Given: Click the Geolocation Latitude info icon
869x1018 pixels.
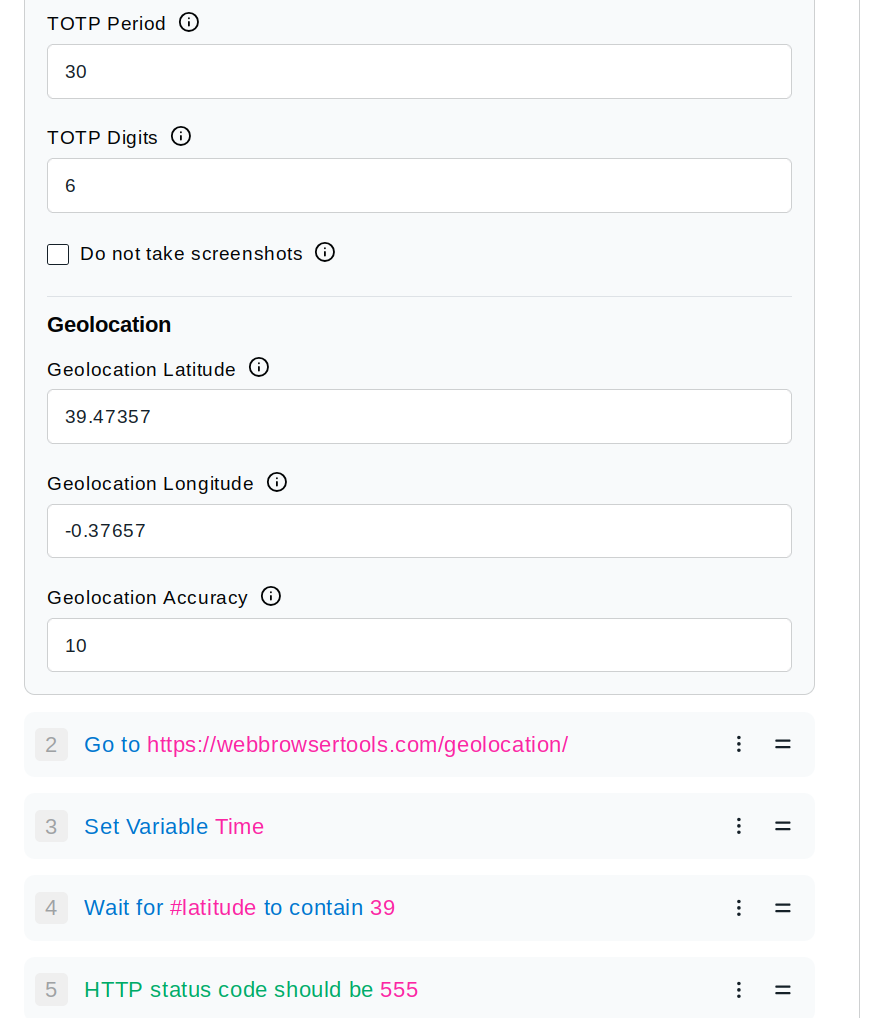Looking at the screenshot, I should coord(258,367).
